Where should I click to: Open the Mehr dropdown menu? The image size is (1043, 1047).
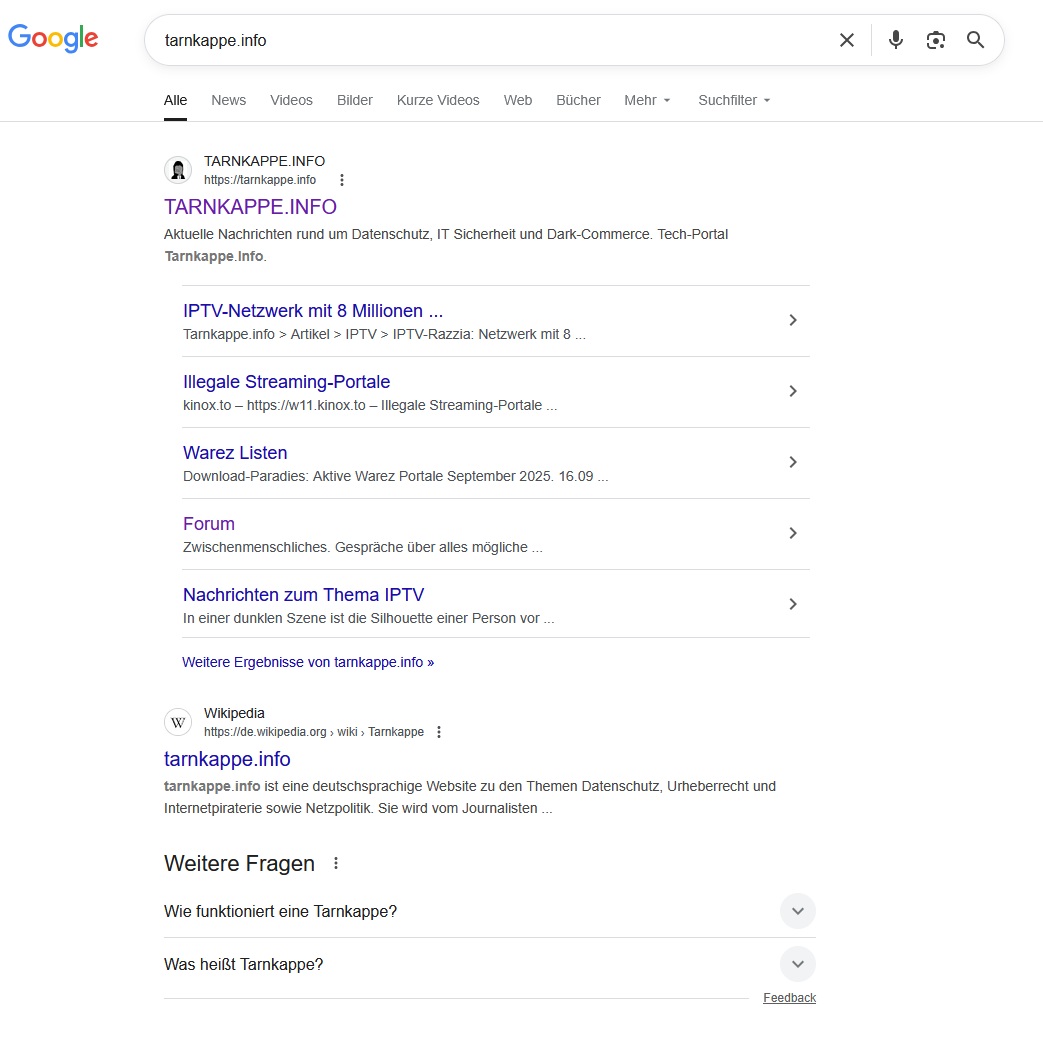point(647,100)
